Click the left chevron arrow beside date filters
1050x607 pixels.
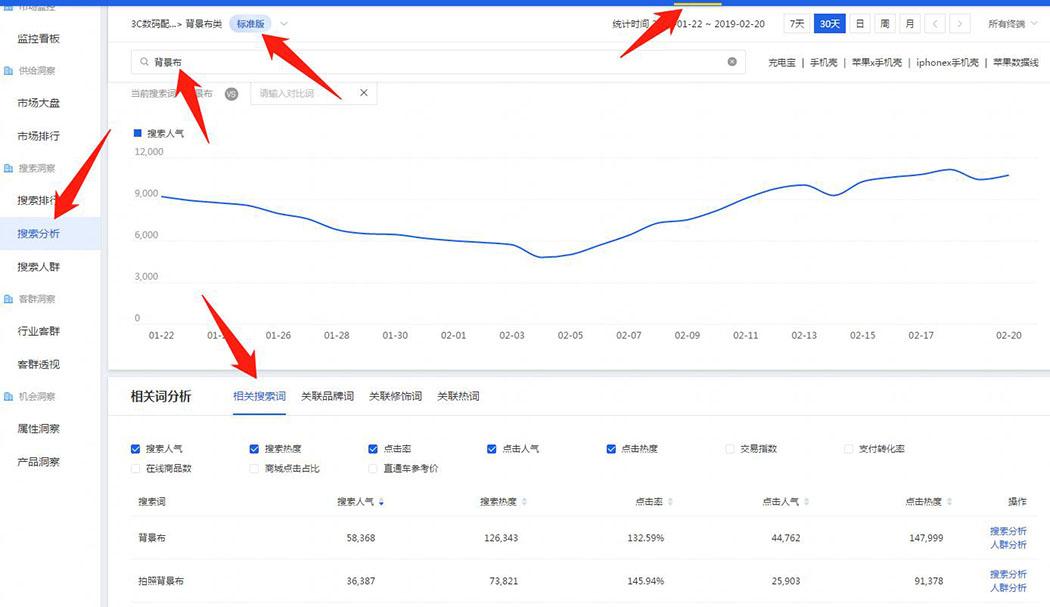[934, 22]
